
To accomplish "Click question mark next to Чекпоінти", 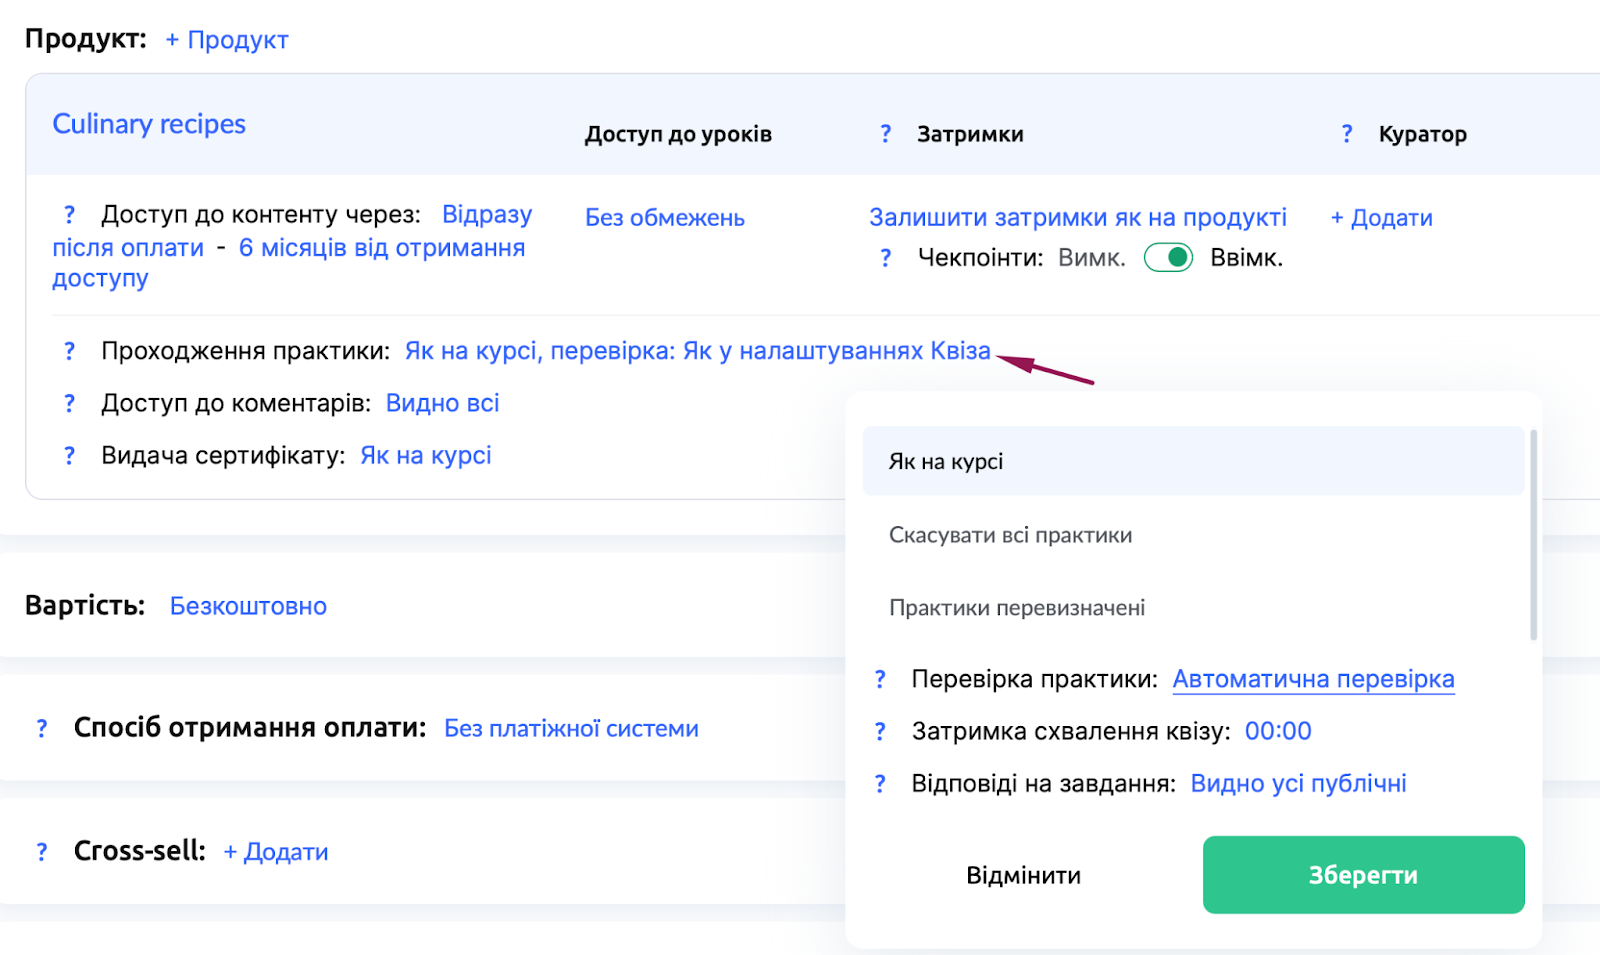I will [885, 258].
